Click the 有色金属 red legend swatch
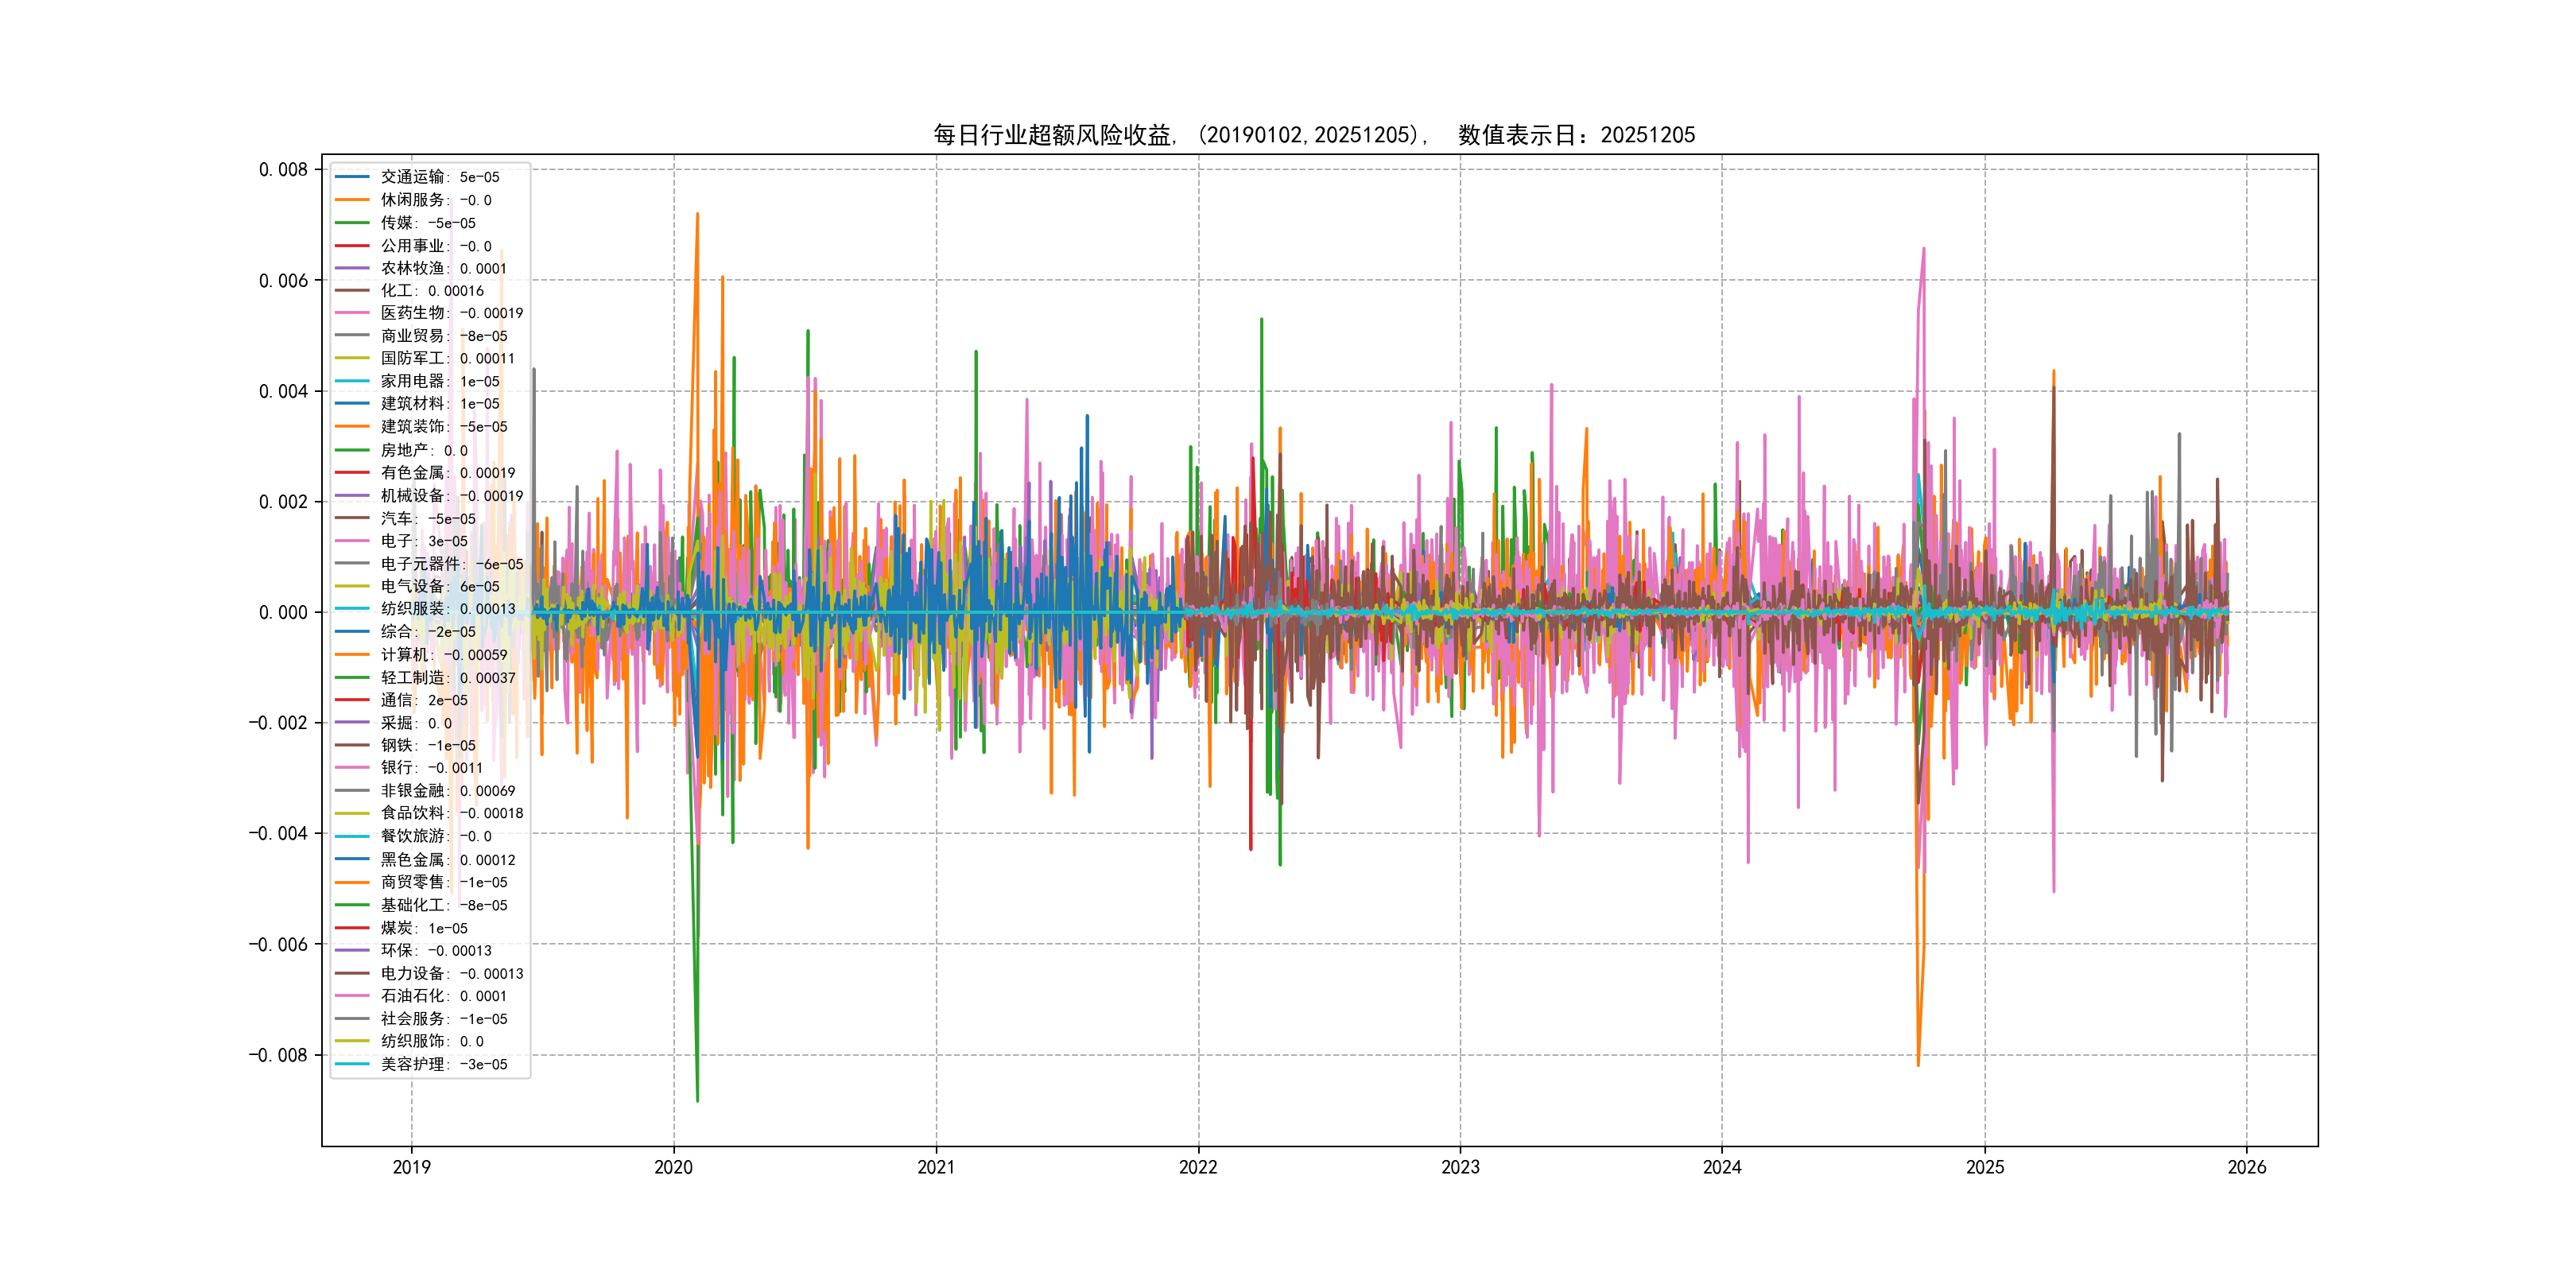 click(x=352, y=472)
